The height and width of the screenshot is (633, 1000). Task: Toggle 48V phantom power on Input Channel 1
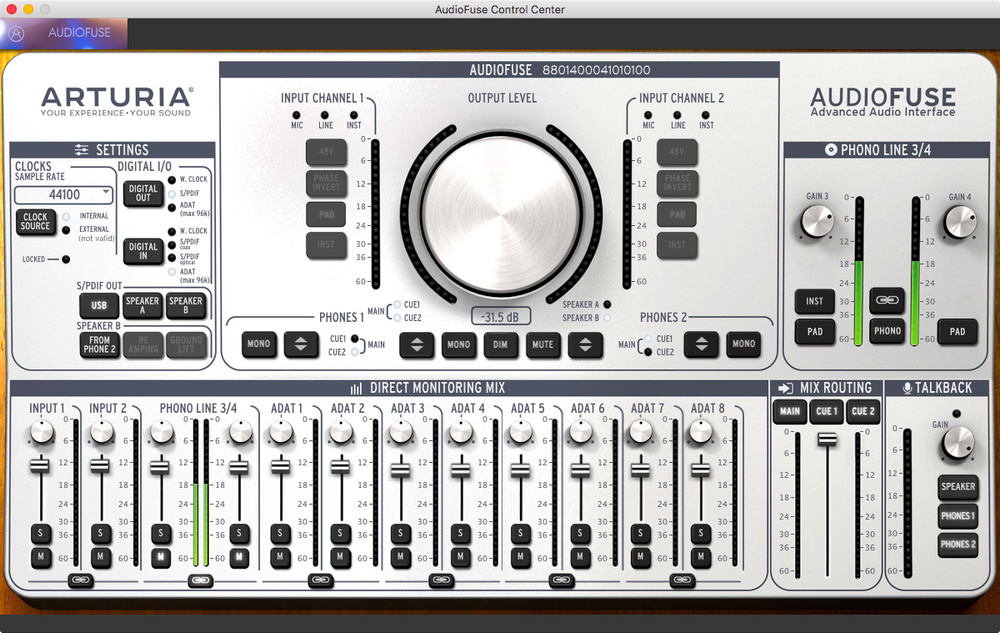tap(326, 152)
